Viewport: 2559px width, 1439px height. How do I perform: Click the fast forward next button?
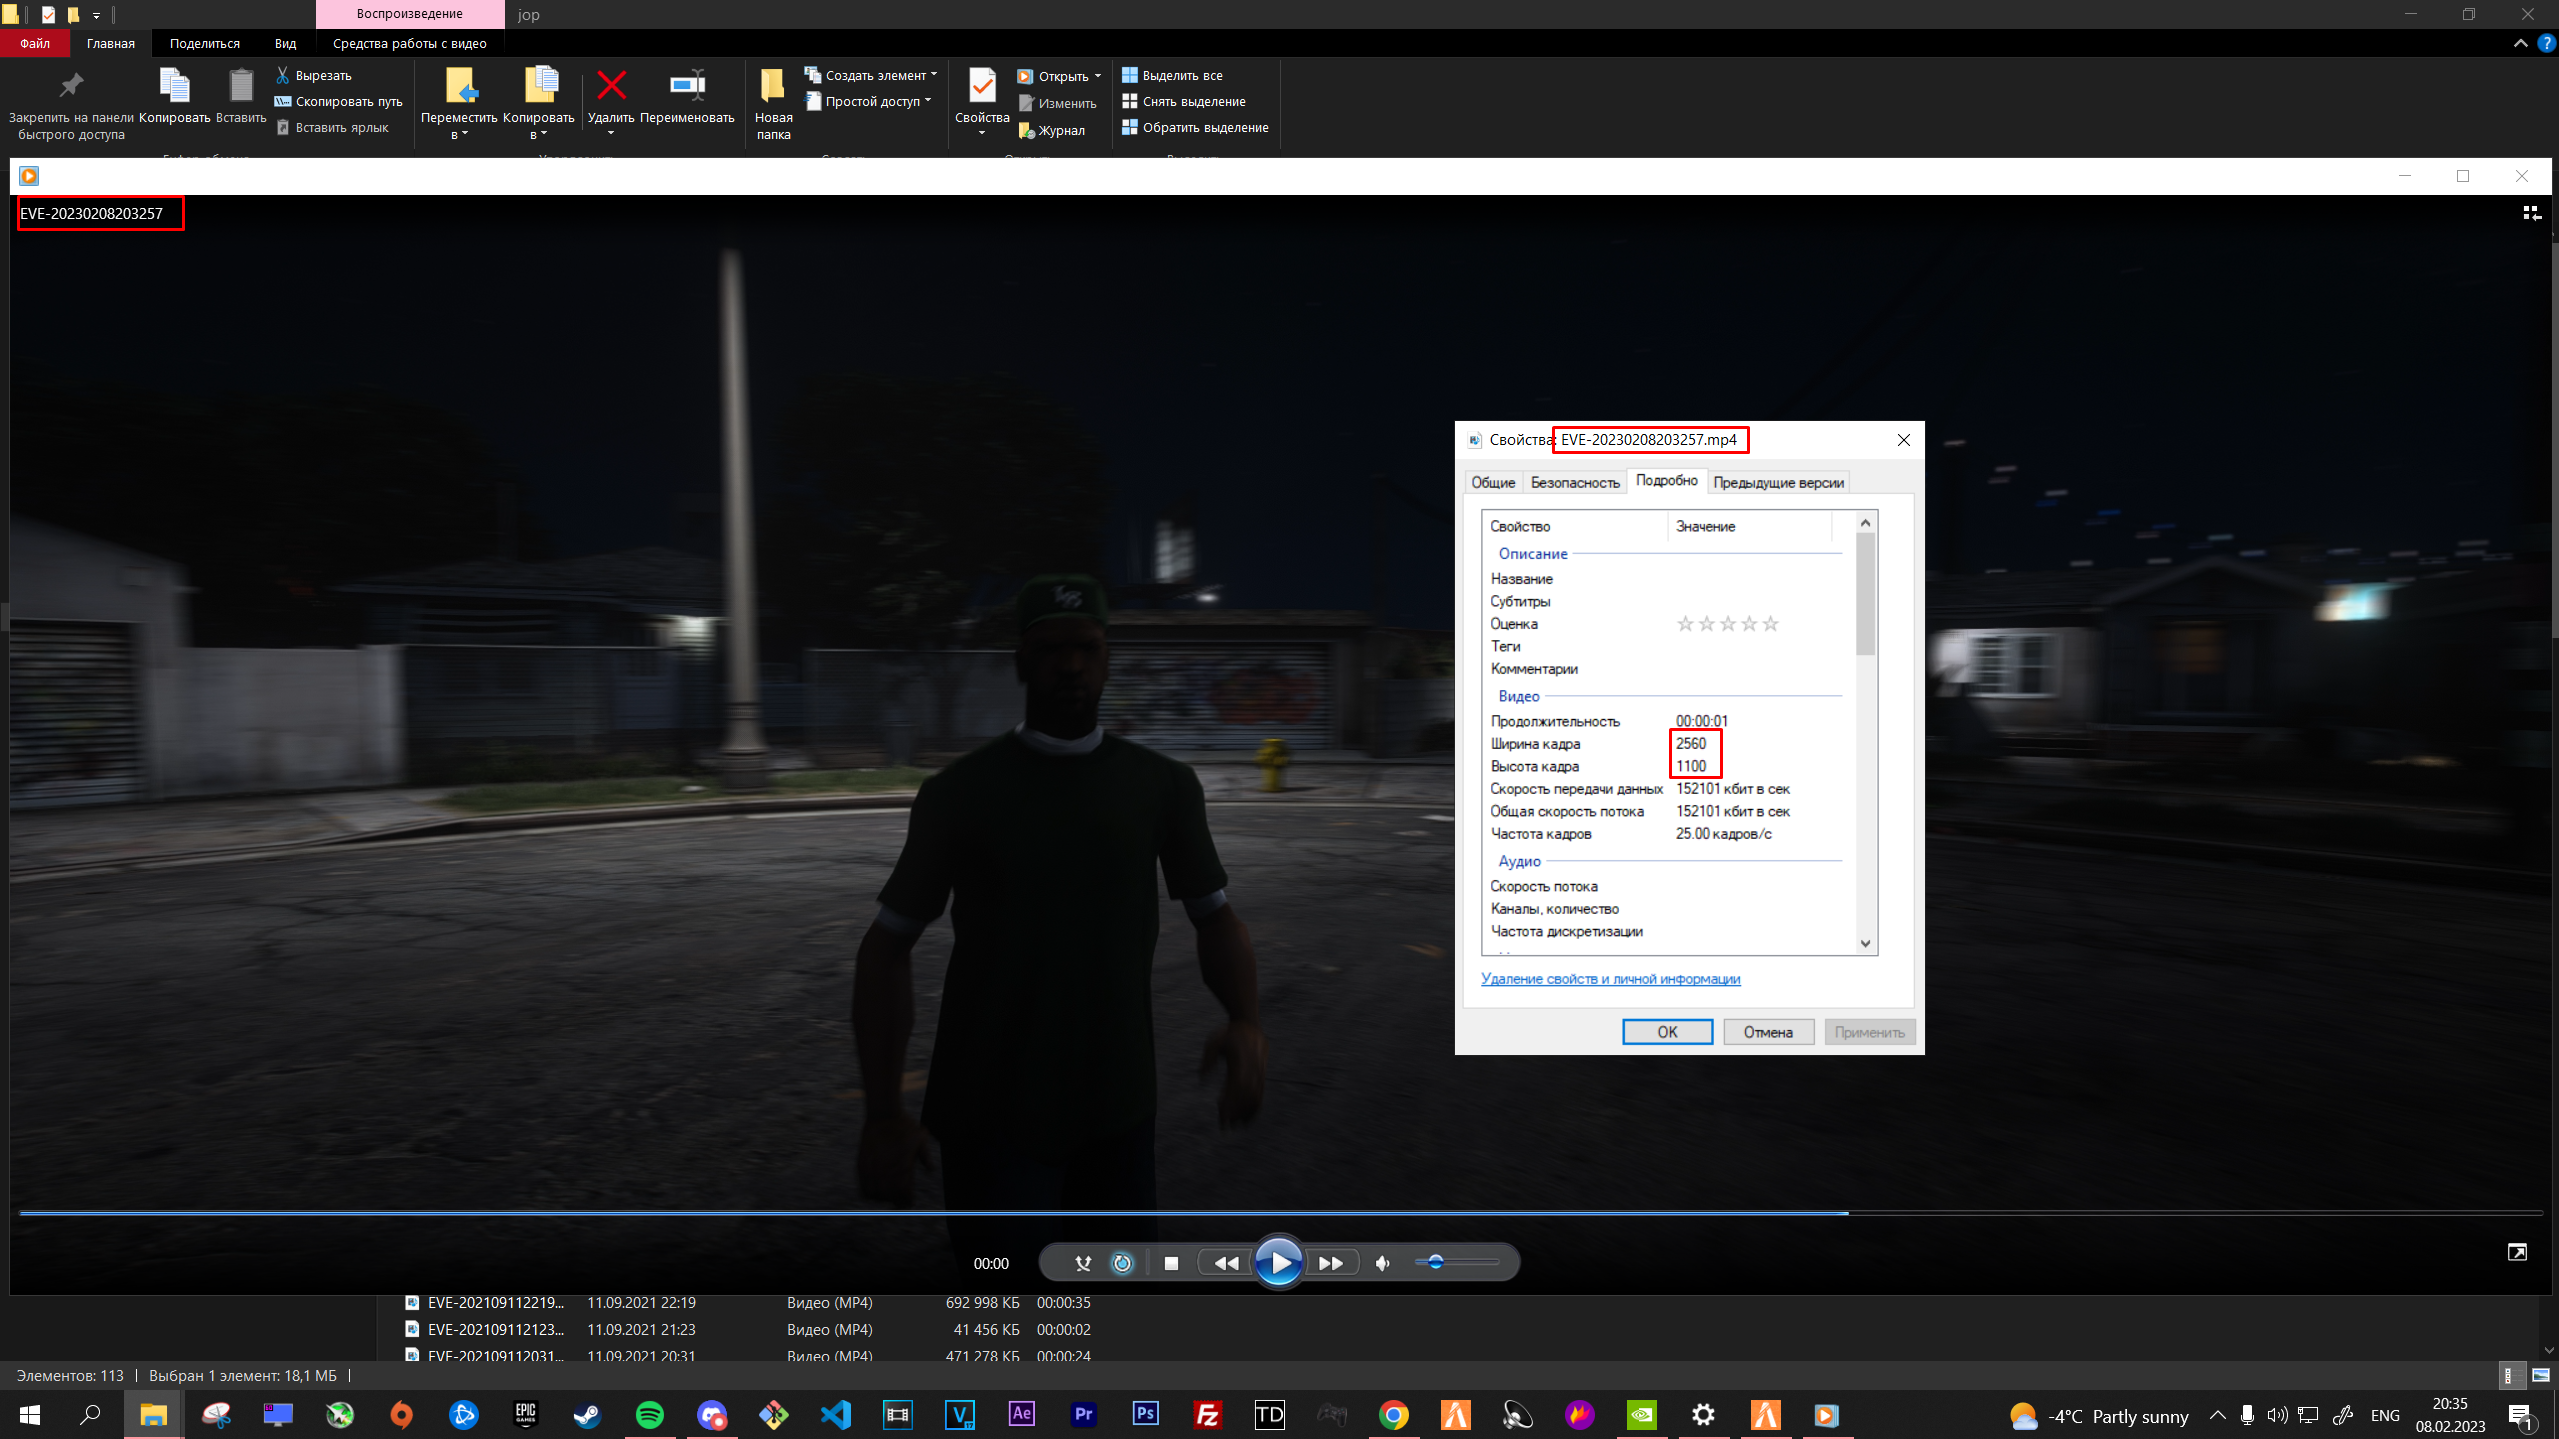point(1331,1263)
